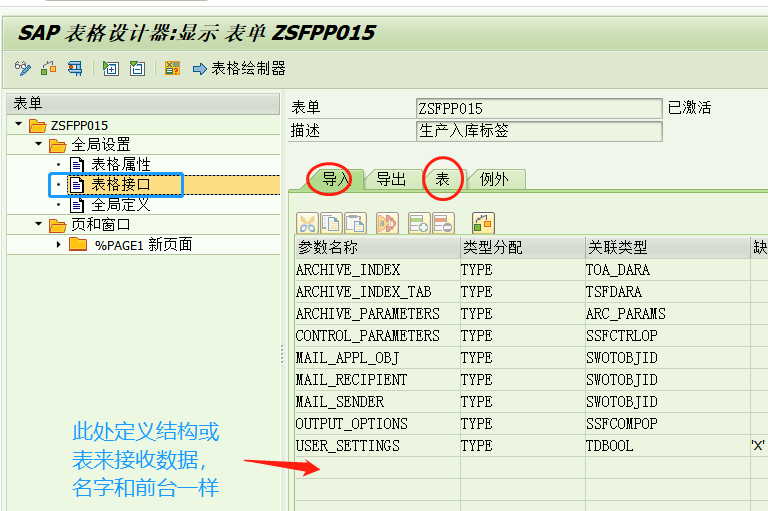Select the ARCHIVE_PARAMETERS parameter cell
The image size is (768, 511).
tap(377, 314)
